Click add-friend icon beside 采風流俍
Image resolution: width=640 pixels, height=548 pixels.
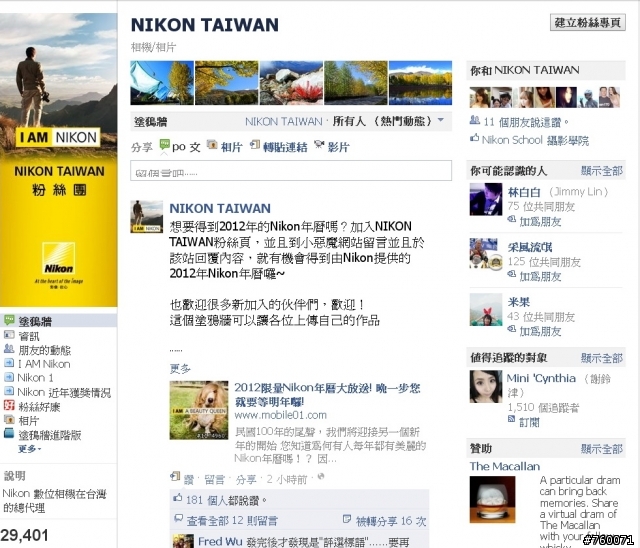tap(512, 274)
